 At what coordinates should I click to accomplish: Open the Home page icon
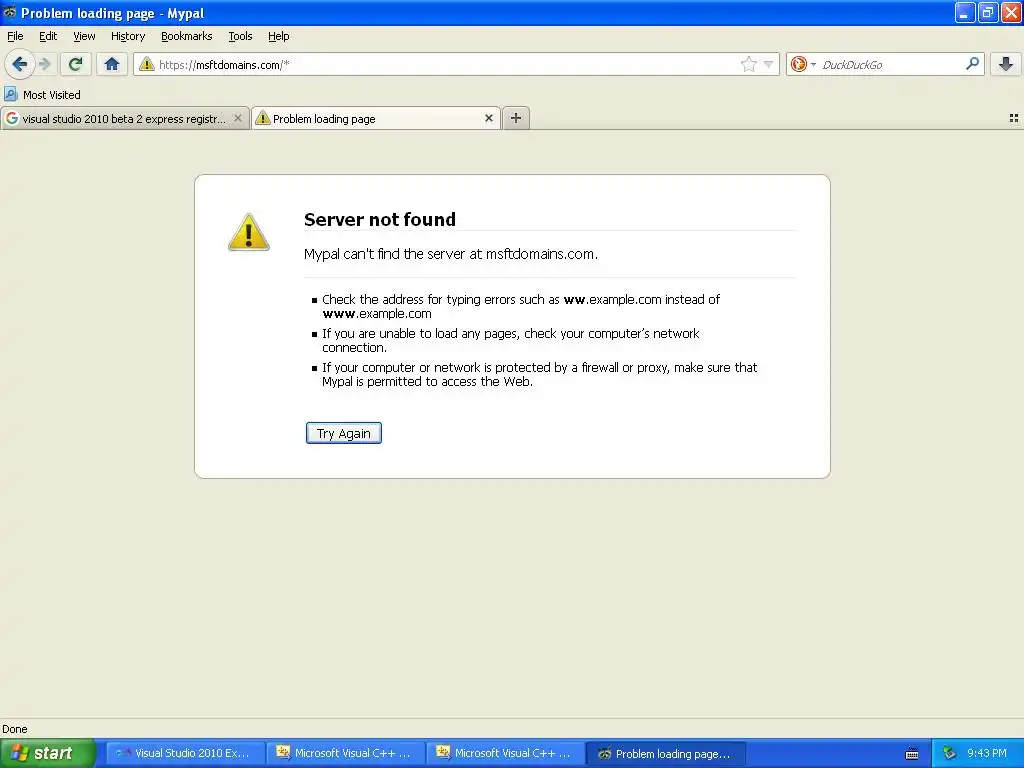click(x=112, y=64)
